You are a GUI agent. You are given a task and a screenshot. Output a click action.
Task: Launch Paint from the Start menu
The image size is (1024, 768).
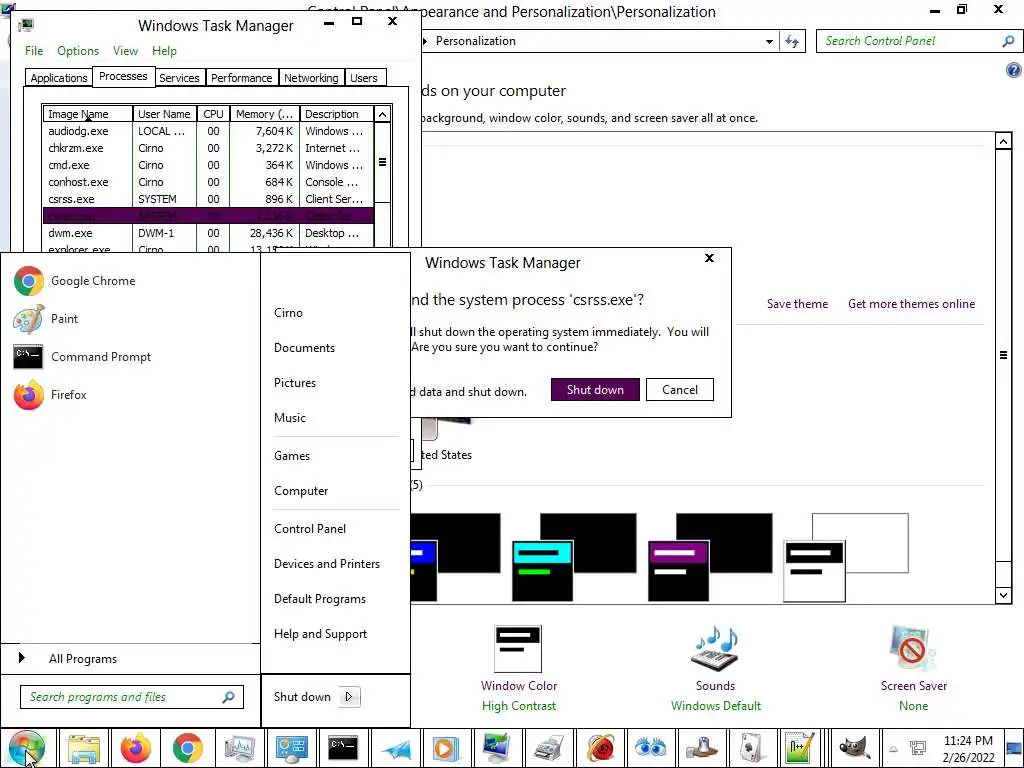coord(46,319)
